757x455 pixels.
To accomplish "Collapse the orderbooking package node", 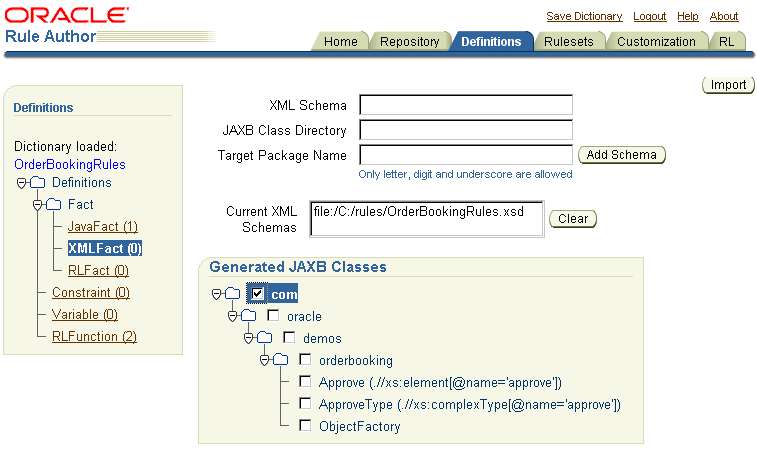I will coord(264,360).
